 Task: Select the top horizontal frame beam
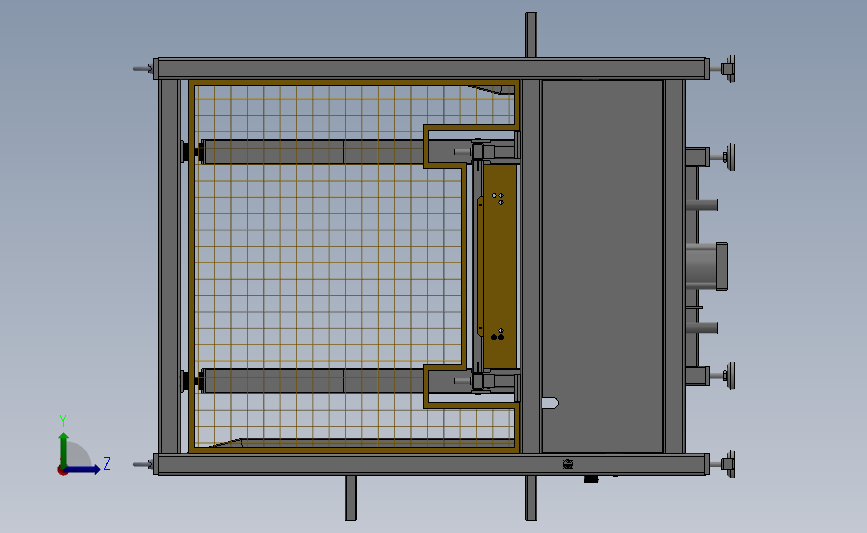[431, 69]
